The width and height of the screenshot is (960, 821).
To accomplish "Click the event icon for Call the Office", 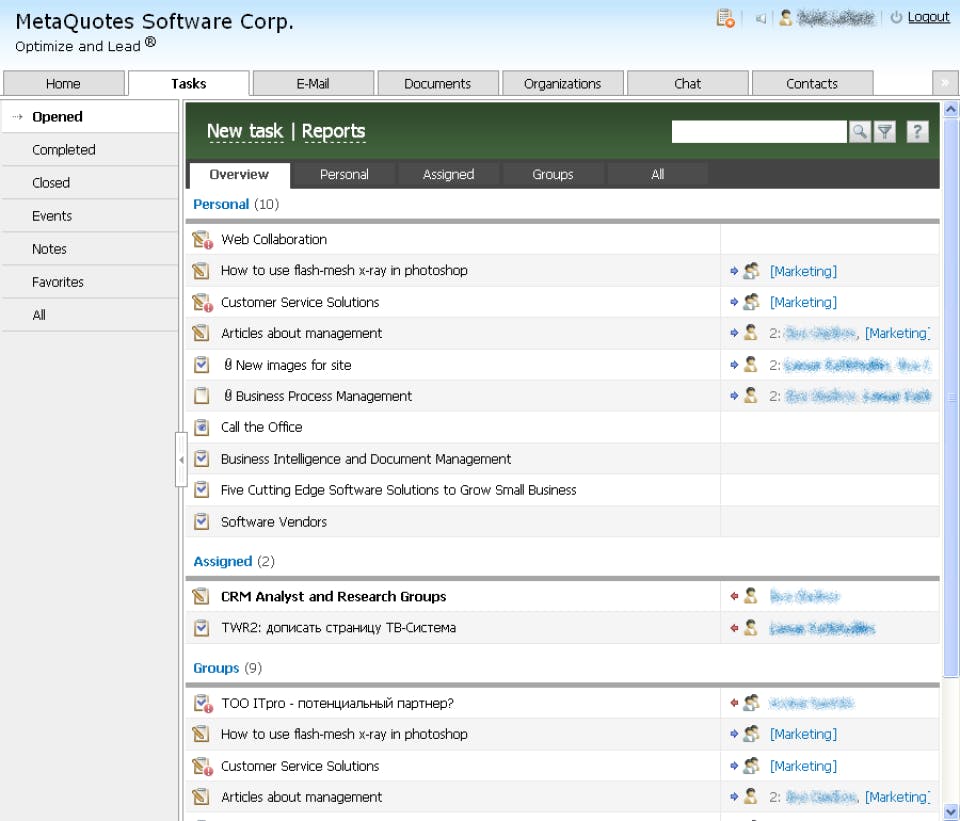I will 201,427.
